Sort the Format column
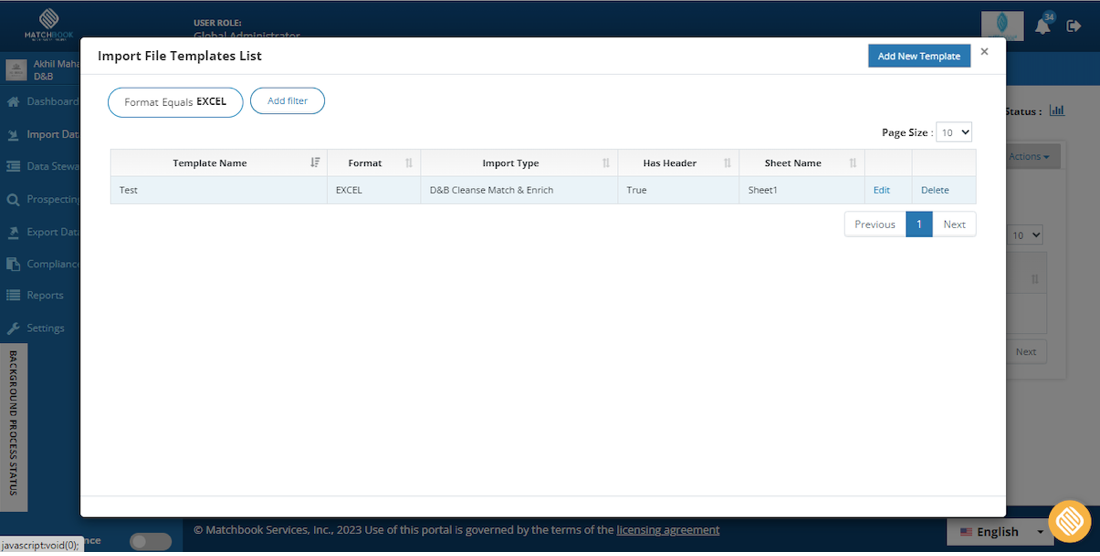The height and width of the screenshot is (556, 1100). tap(409, 163)
